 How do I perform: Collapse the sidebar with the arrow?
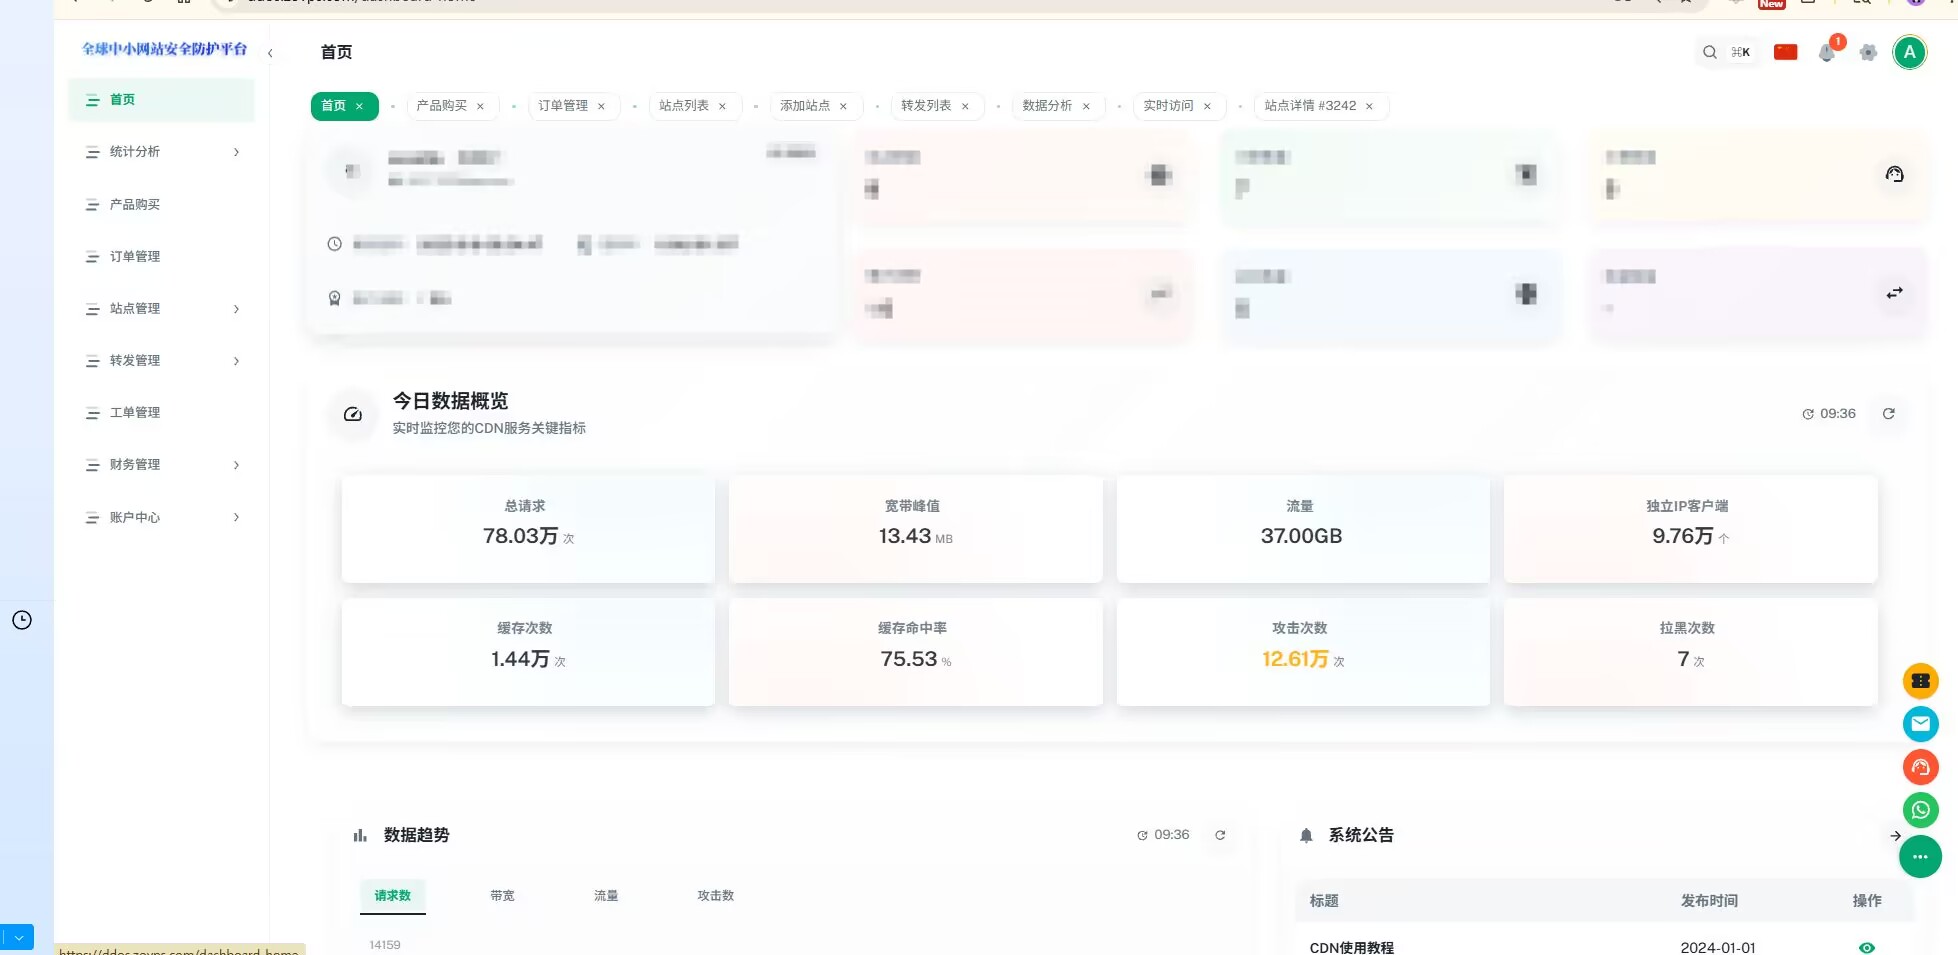click(x=270, y=53)
